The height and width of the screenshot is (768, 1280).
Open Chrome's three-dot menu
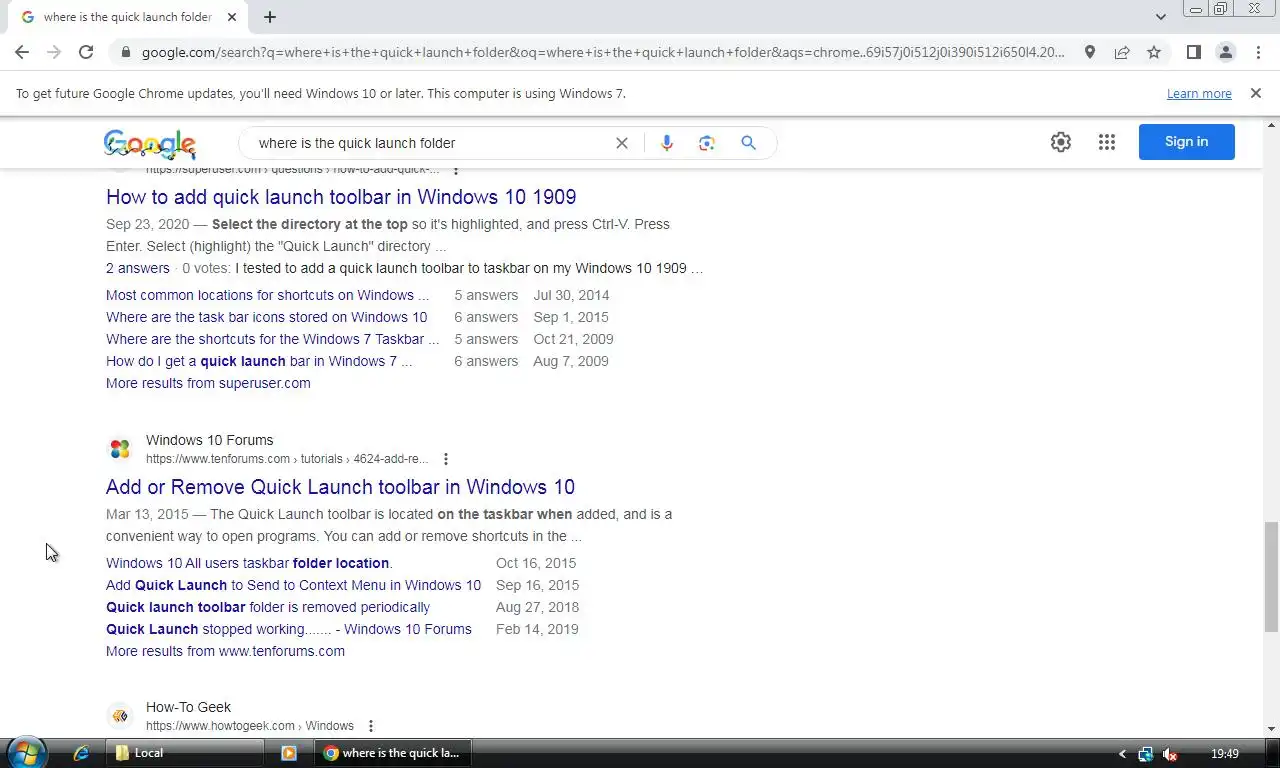[1258, 52]
